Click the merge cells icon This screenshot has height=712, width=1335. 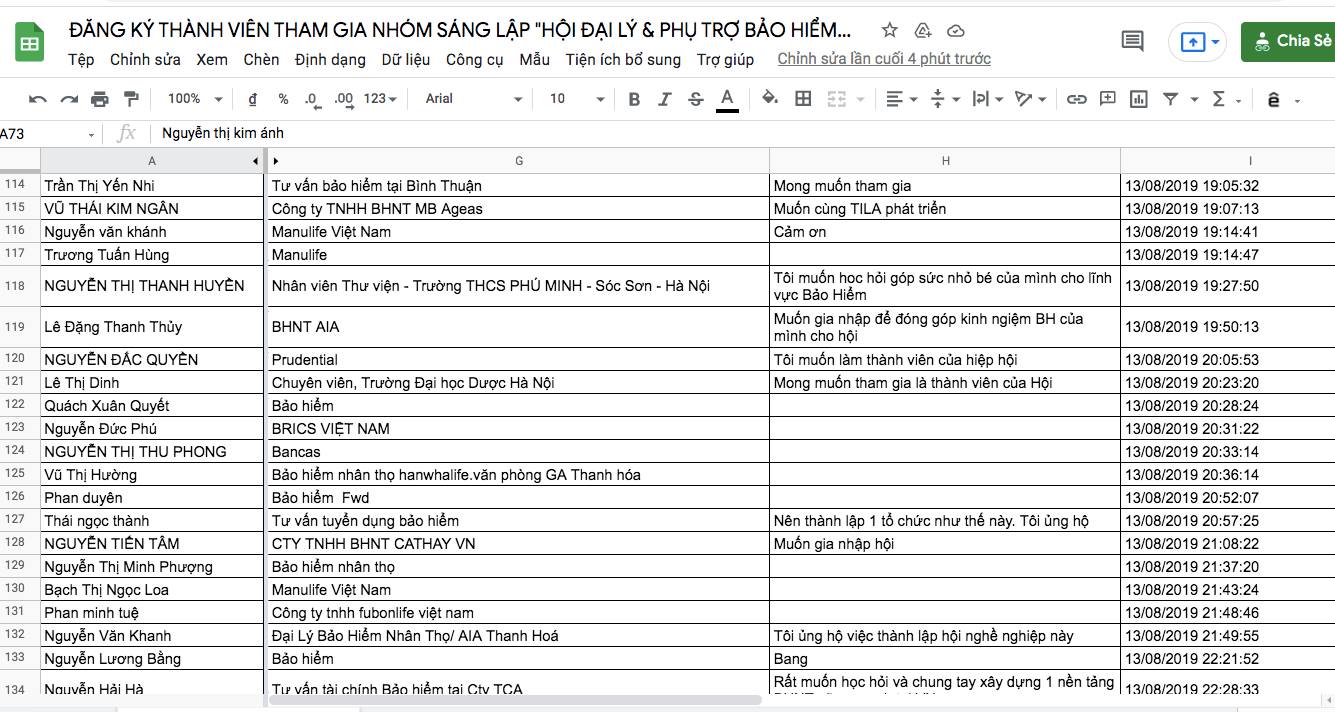coord(835,99)
